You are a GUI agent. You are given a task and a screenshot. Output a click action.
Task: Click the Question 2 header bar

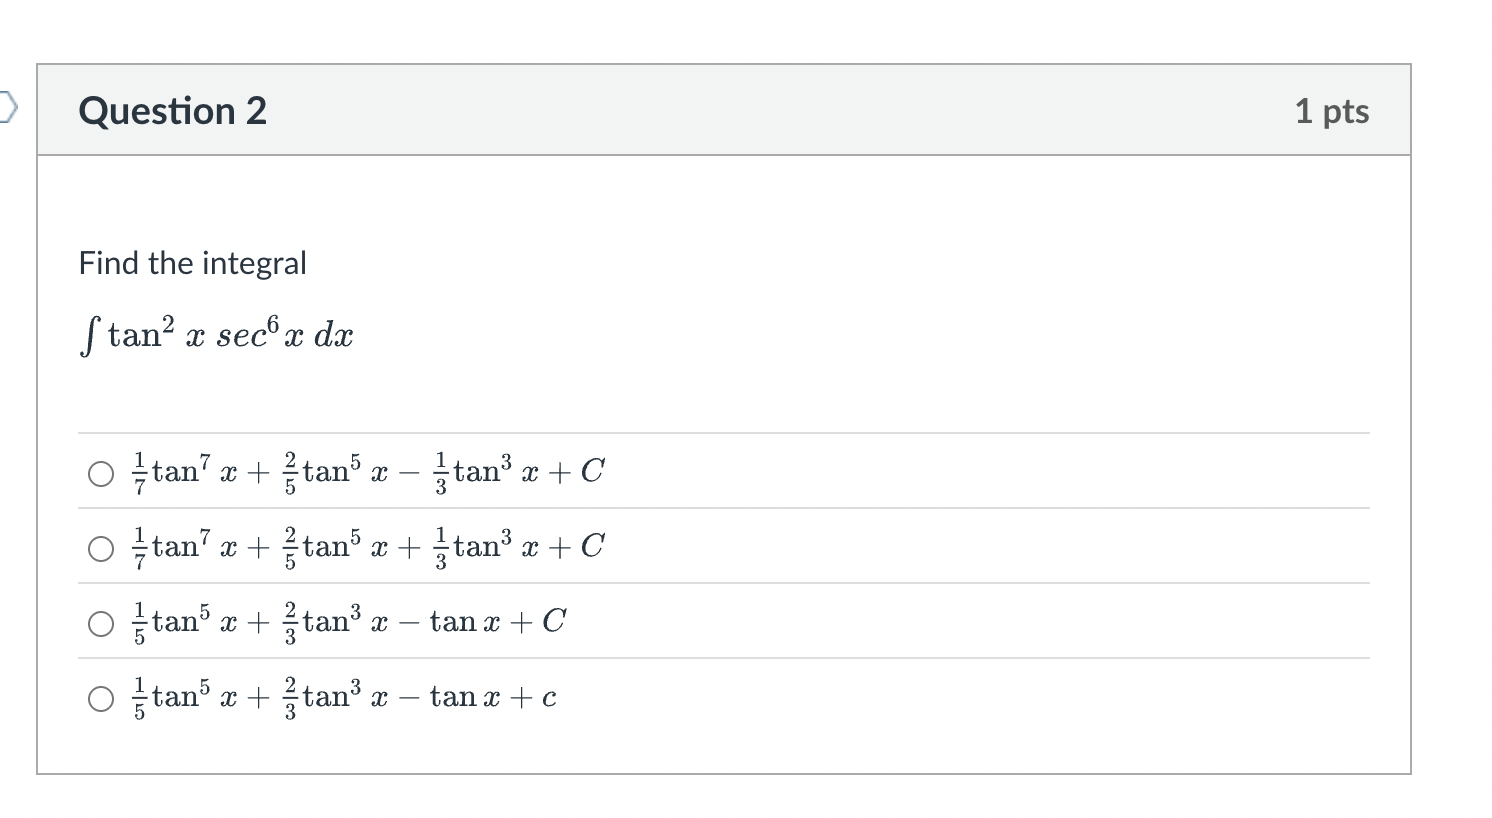[700, 110]
